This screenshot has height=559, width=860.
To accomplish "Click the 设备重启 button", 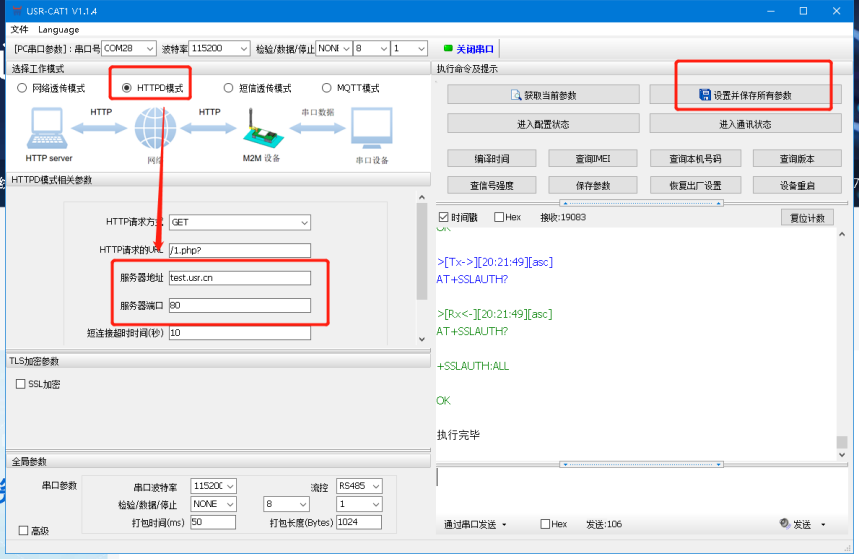I will click(x=796, y=185).
